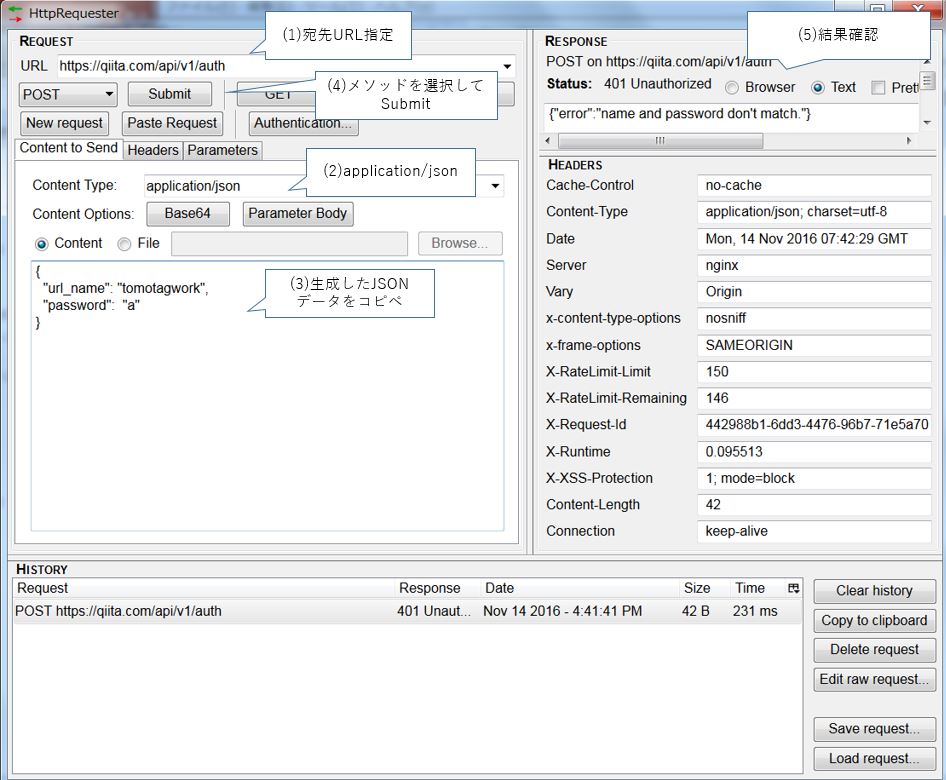This screenshot has width=946, height=780.
Task: Switch to the Headers tab
Action: (152, 150)
